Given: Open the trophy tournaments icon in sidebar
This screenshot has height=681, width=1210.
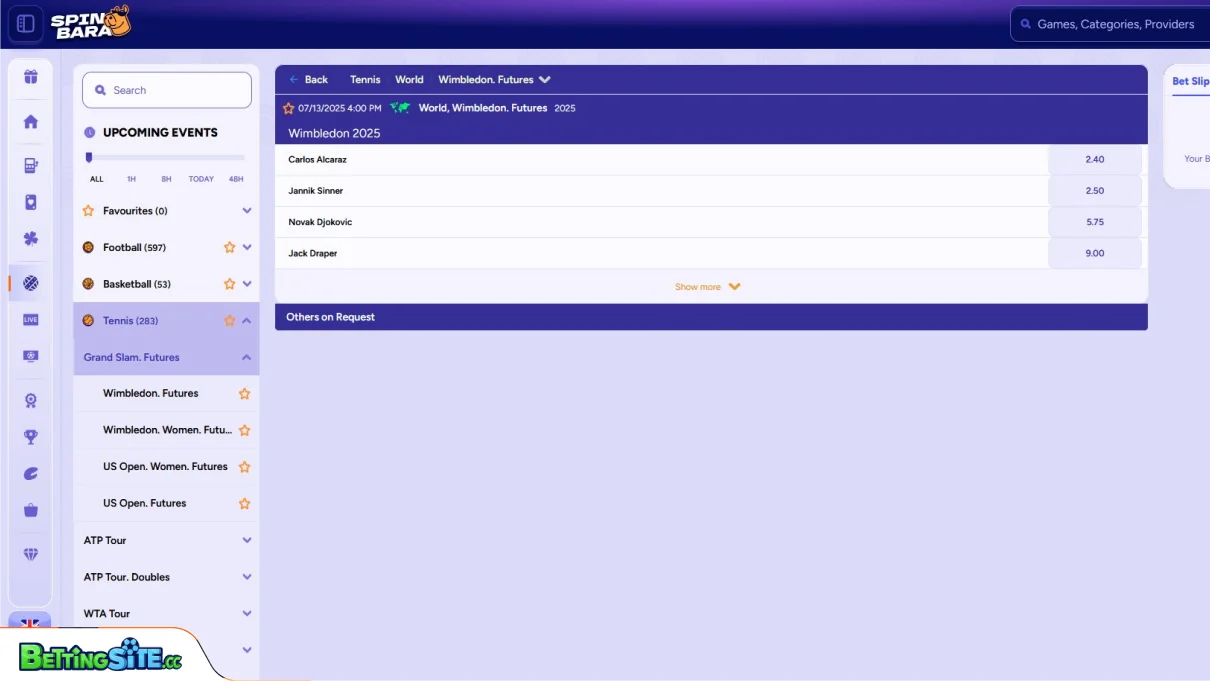Looking at the screenshot, I should click(x=30, y=436).
